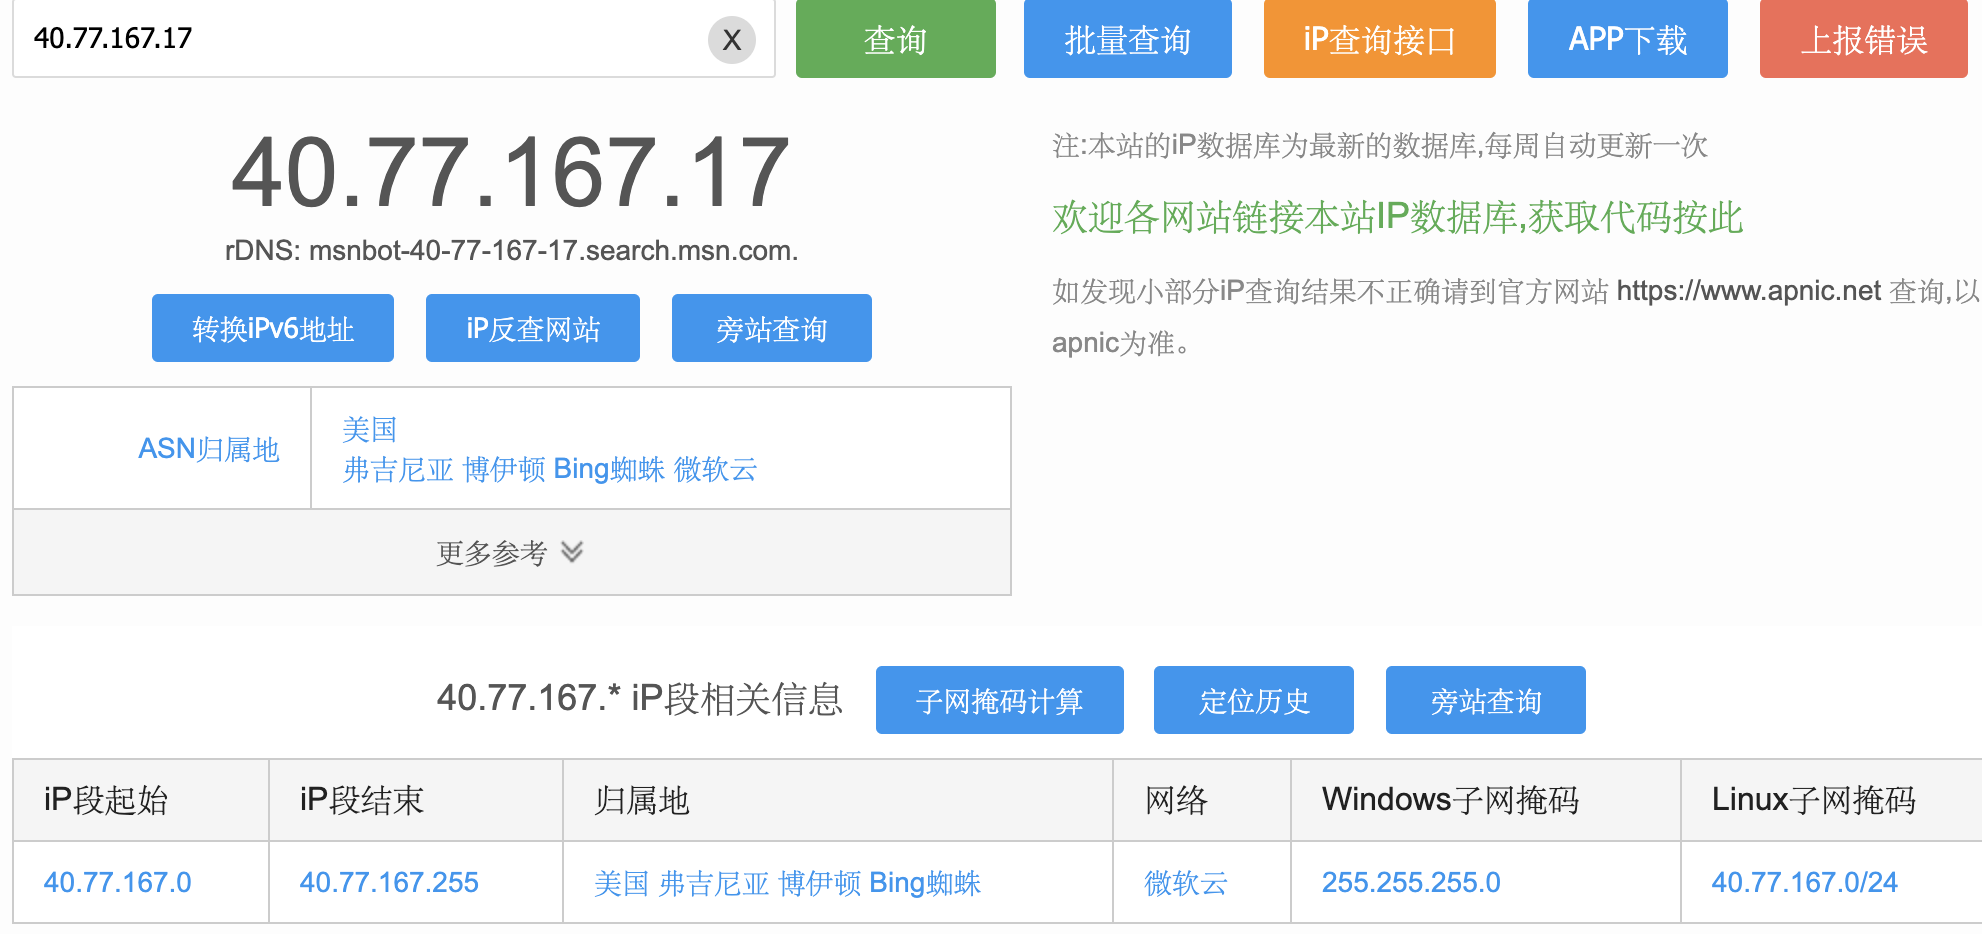Open the 40.77.167.0/24 Linux mask link
The image size is (1982, 934).
click(1804, 882)
